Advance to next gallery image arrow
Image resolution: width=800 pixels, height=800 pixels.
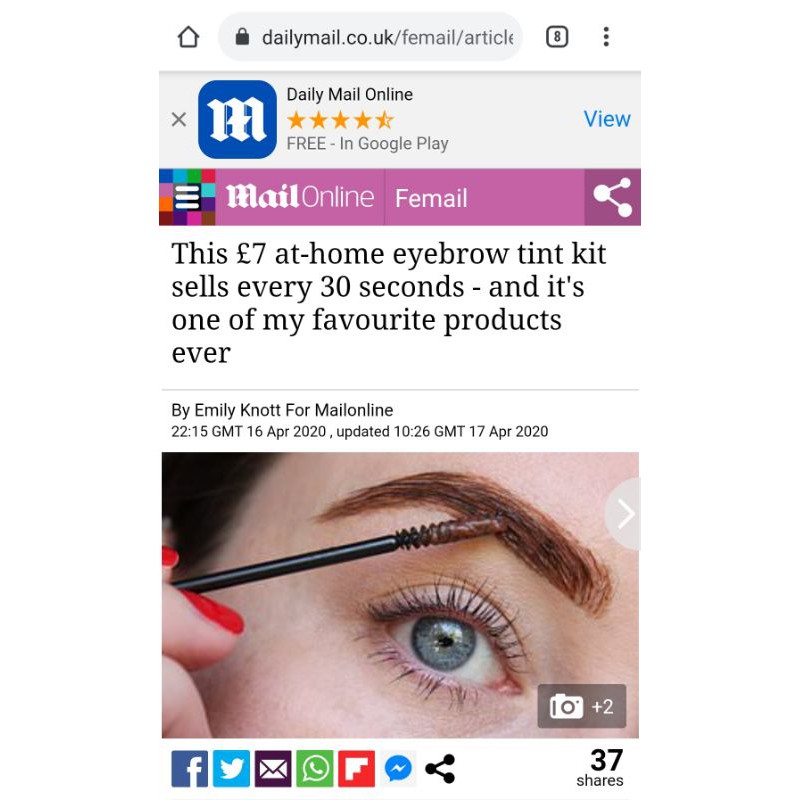tap(624, 514)
